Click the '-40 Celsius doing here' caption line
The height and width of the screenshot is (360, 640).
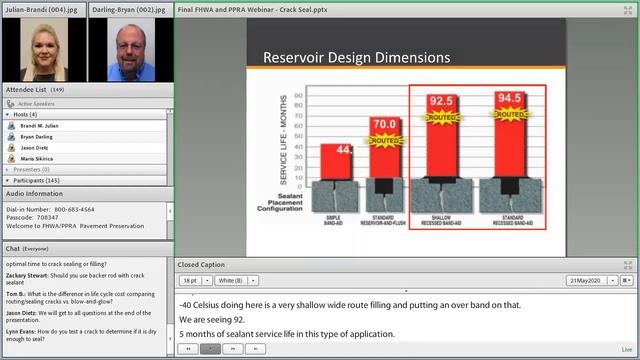click(x=350, y=305)
